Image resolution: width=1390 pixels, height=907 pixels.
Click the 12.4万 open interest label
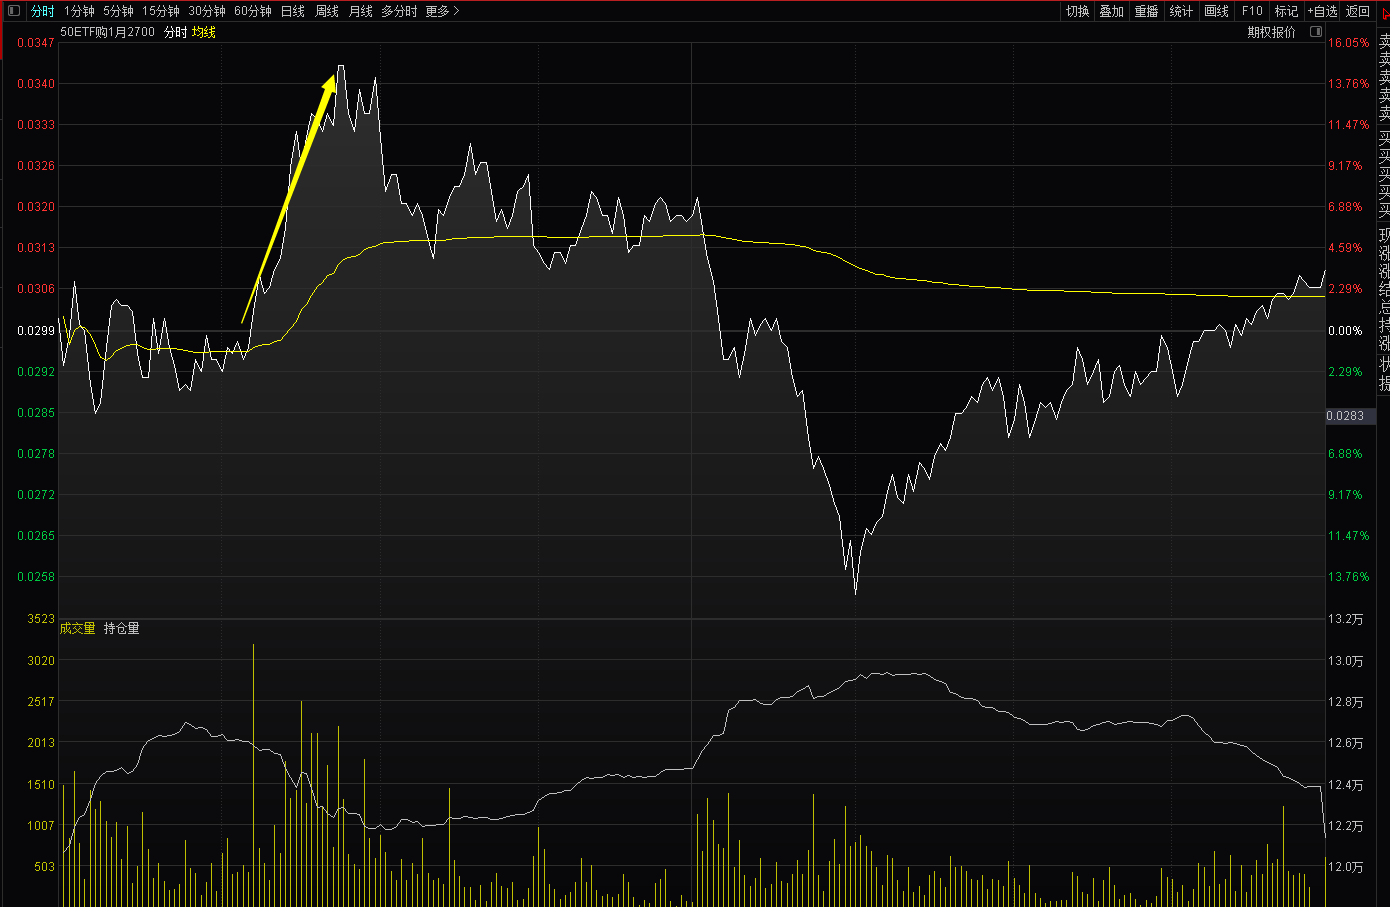click(1345, 785)
